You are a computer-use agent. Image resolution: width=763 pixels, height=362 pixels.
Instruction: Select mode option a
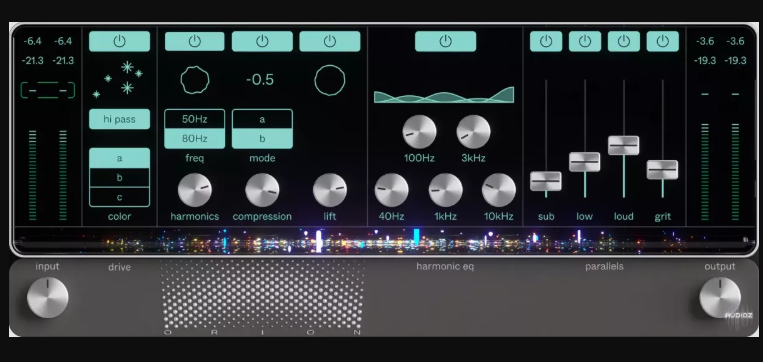pos(262,119)
